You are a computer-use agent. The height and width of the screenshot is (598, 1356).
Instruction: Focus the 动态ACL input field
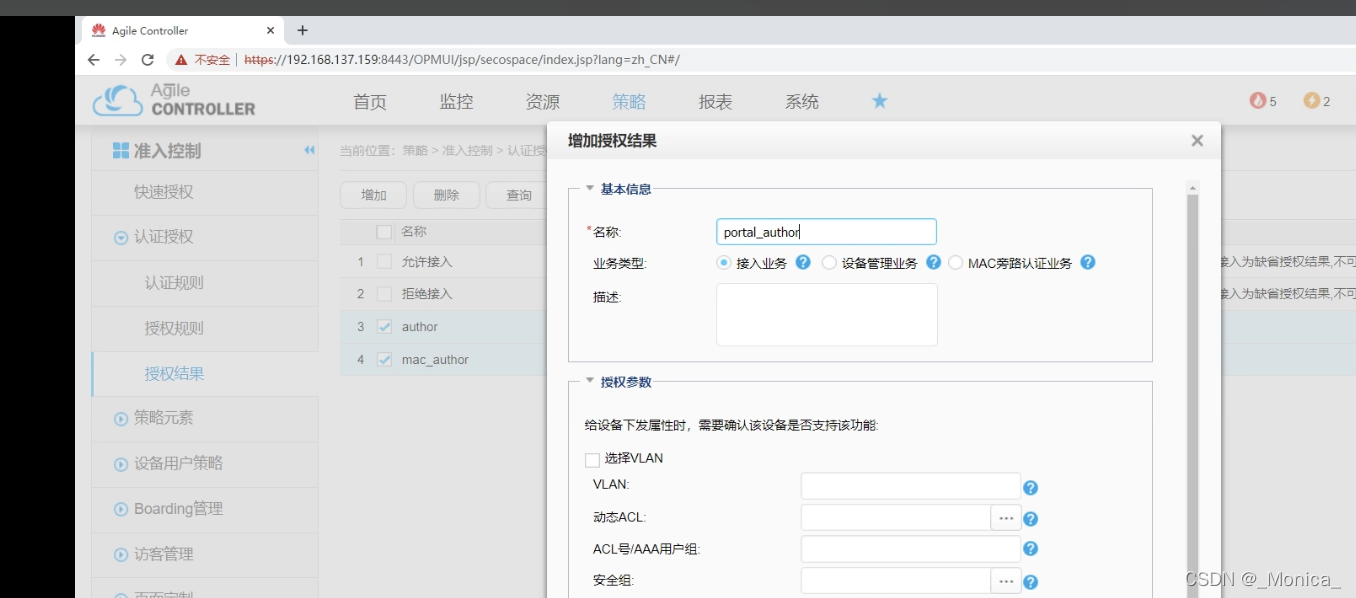pos(896,518)
